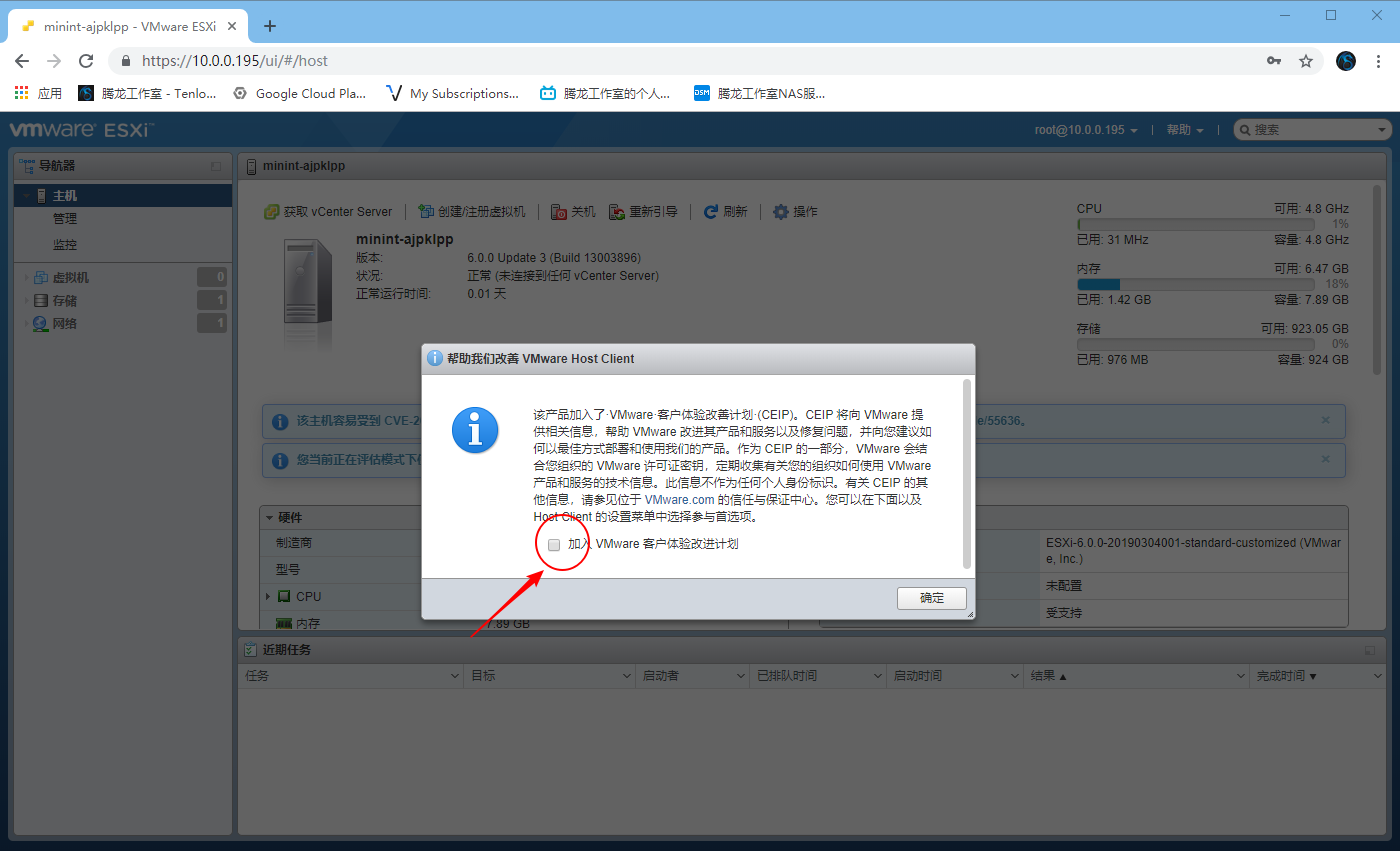Image resolution: width=1400 pixels, height=851 pixels.
Task: Open a new browser tab
Action: point(269,26)
